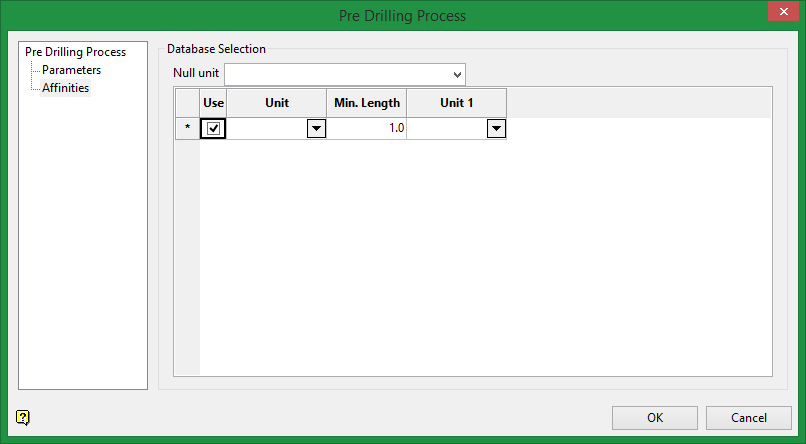Close the Pre Drilling Process dialog
This screenshot has height=444, width=806.
tap(779, 13)
